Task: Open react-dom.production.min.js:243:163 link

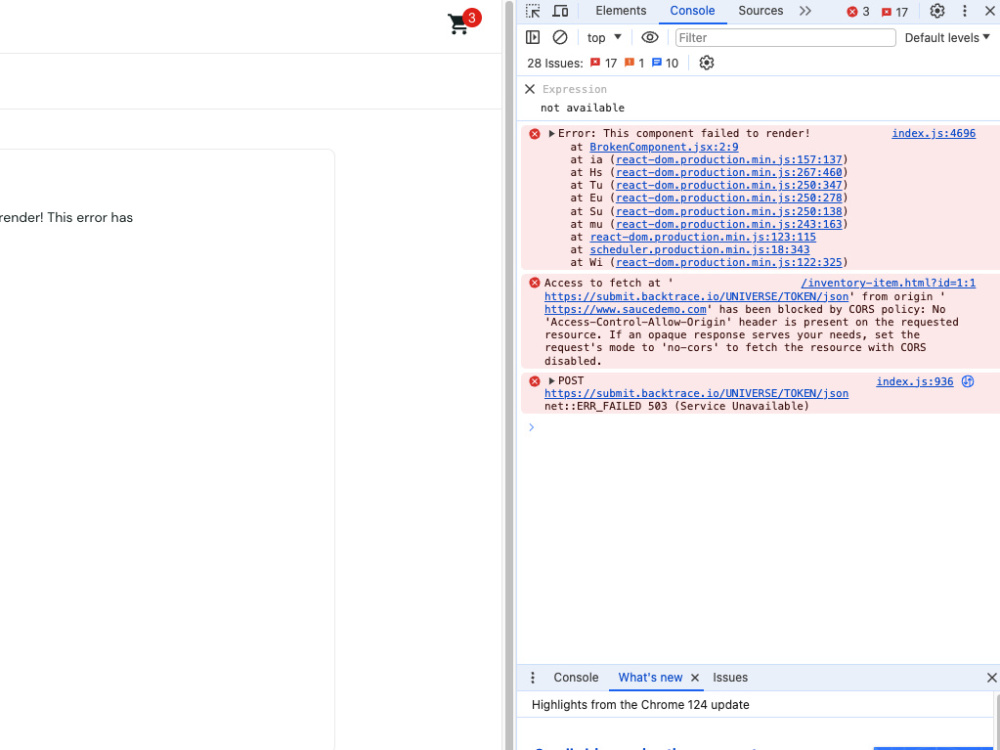Action: (x=729, y=224)
